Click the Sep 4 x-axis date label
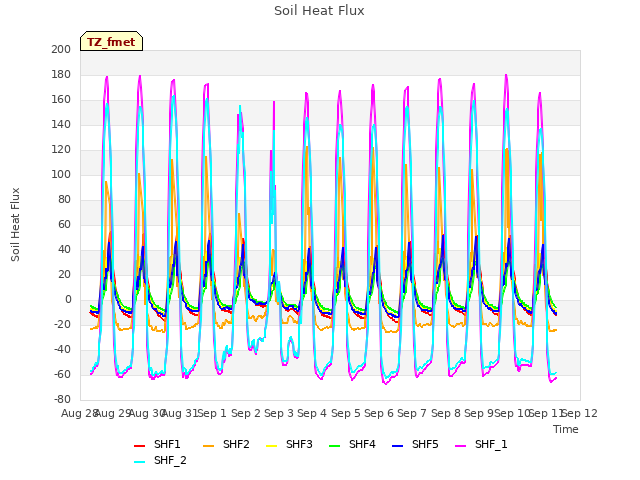 (312, 413)
